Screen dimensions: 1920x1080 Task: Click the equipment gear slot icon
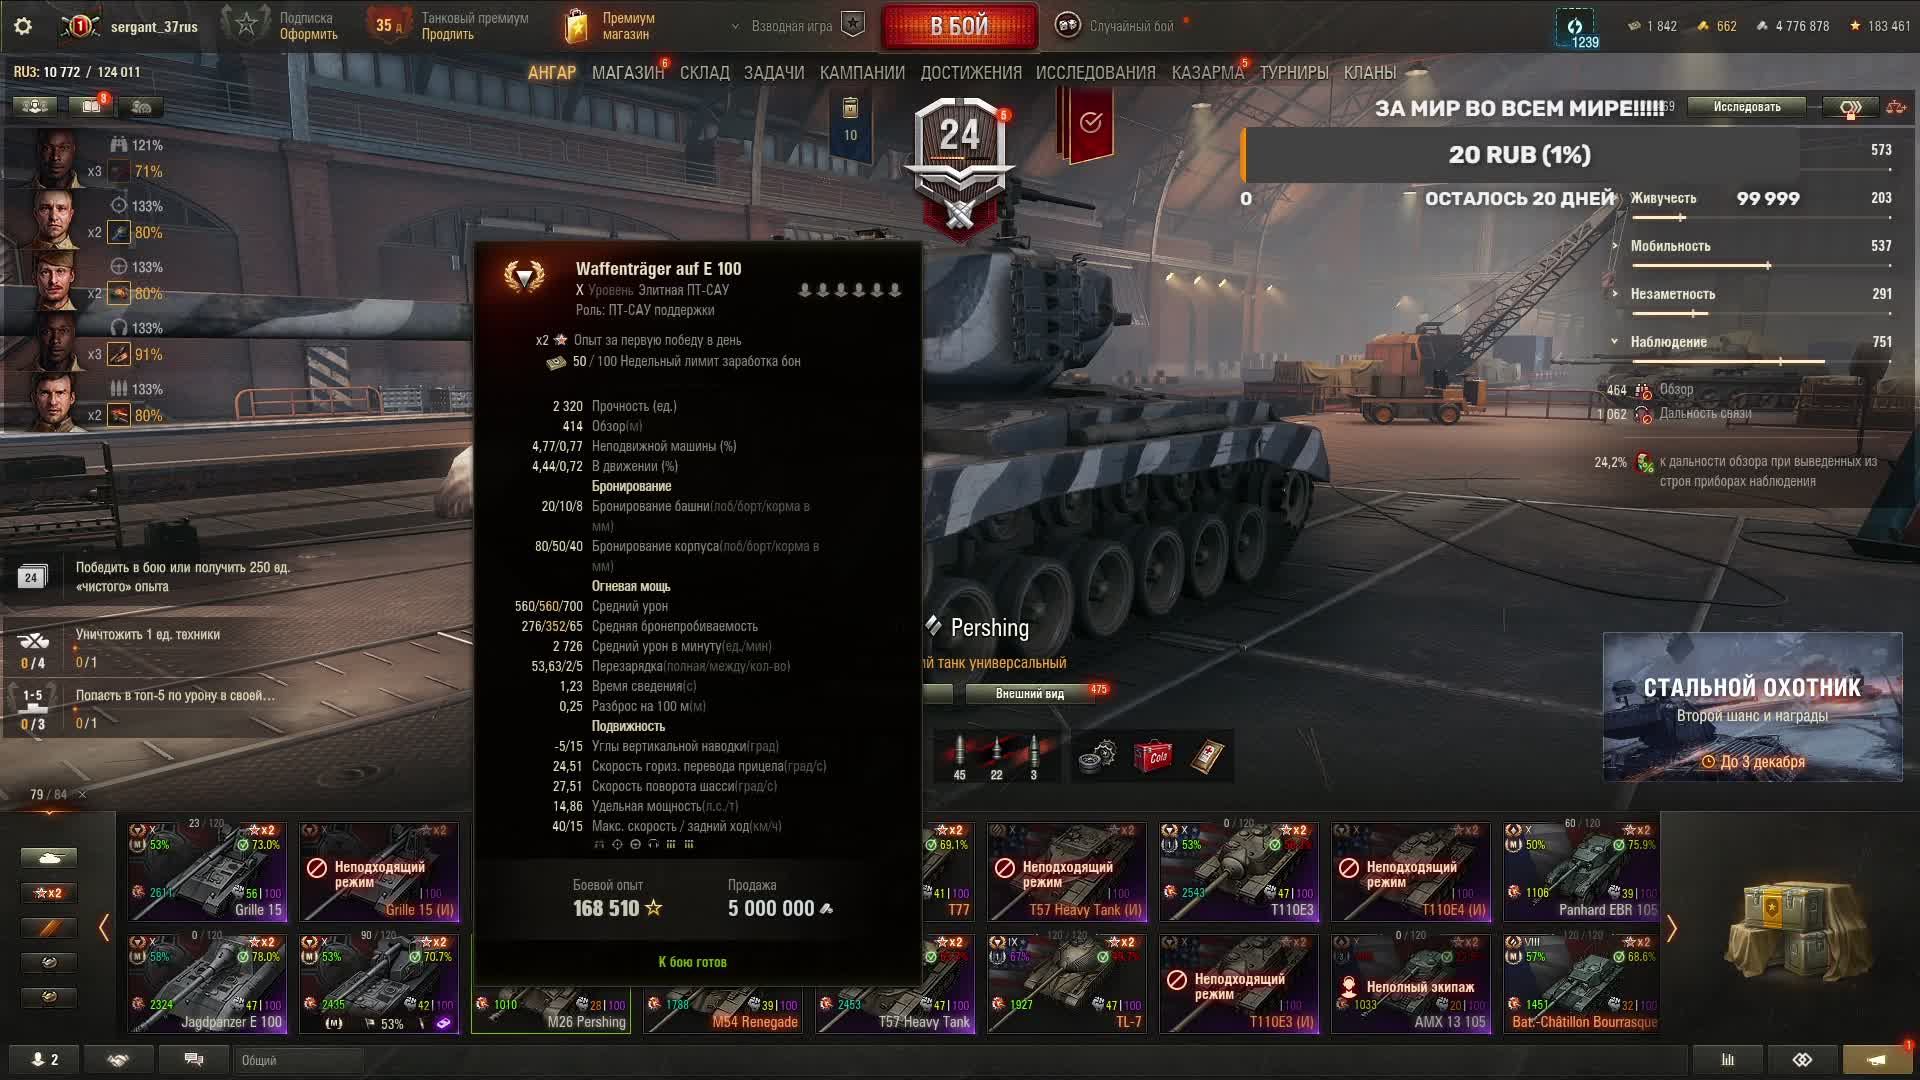coord(1098,757)
